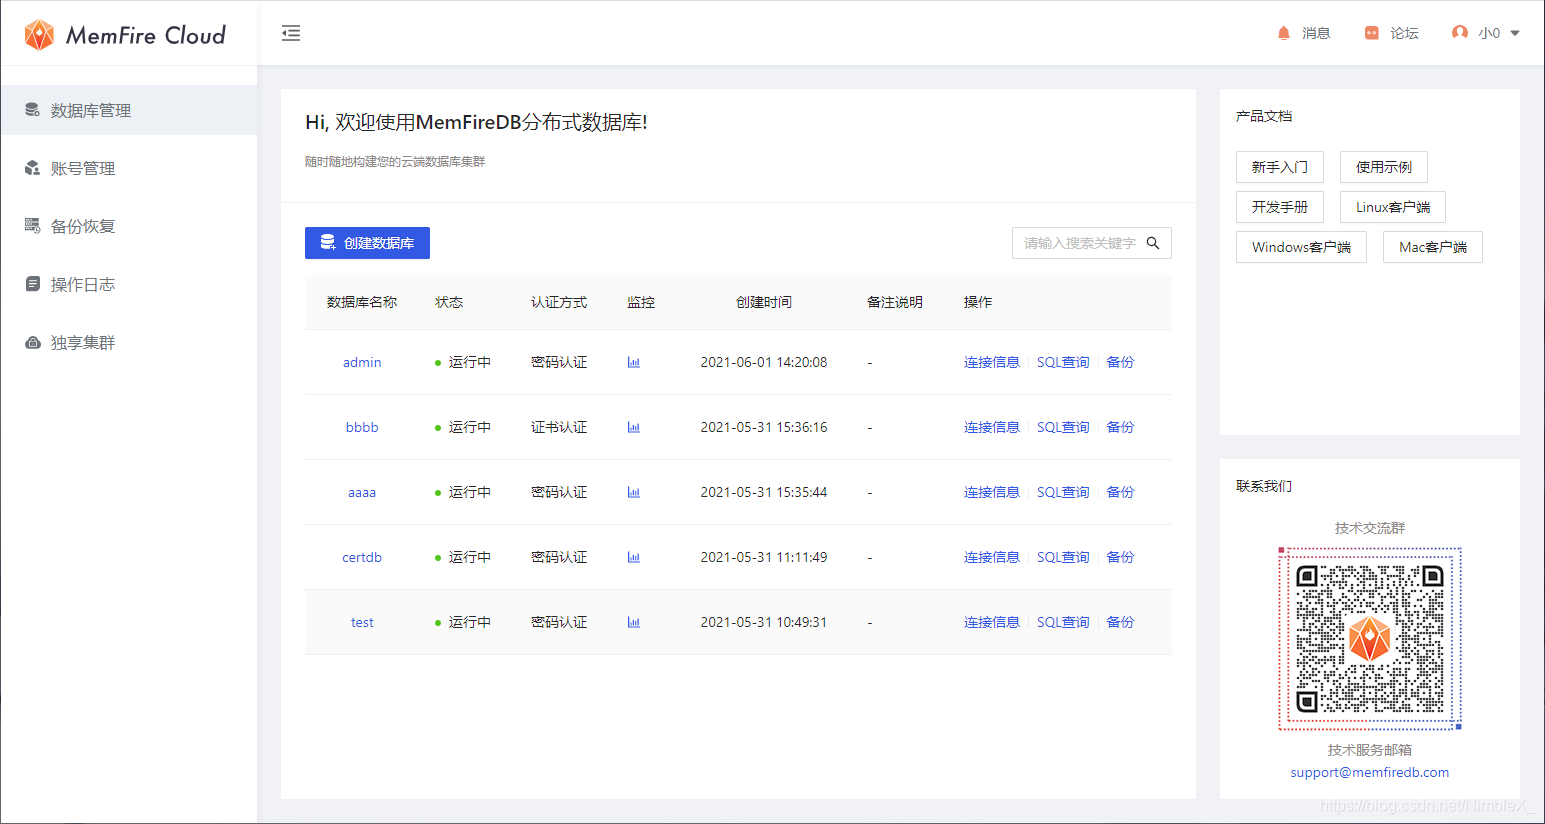The width and height of the screenshot is (1545, 824).
Task: Open the Mac客户端 download button
Action: (1433, 247)
